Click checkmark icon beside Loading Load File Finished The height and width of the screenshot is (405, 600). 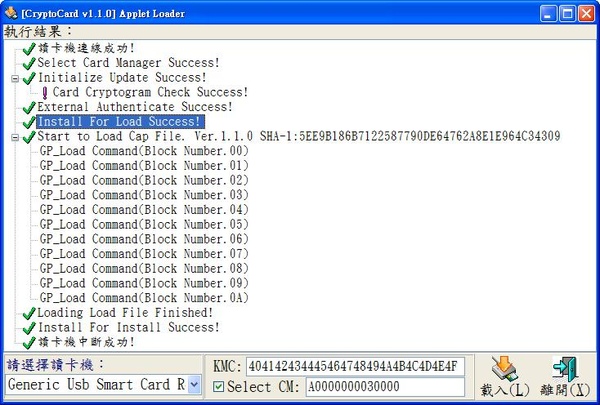(29, 313)
